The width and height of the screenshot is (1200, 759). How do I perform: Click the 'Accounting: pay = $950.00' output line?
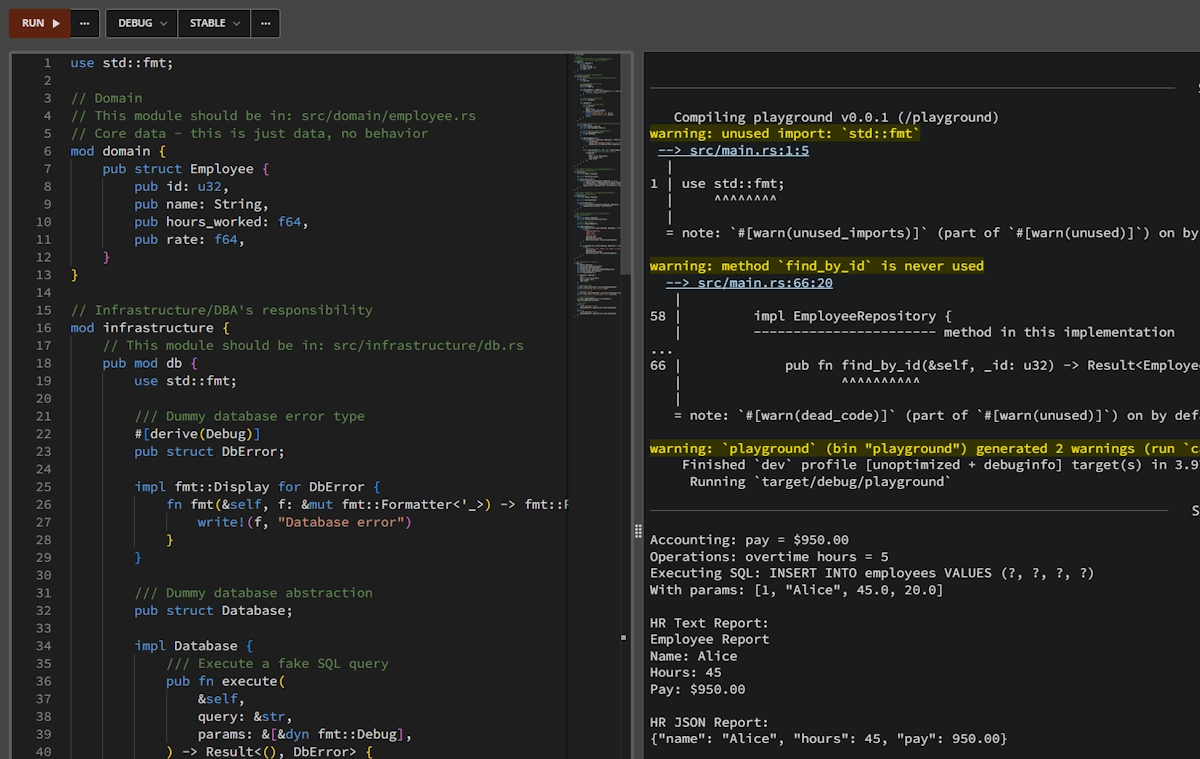point(749,540)
